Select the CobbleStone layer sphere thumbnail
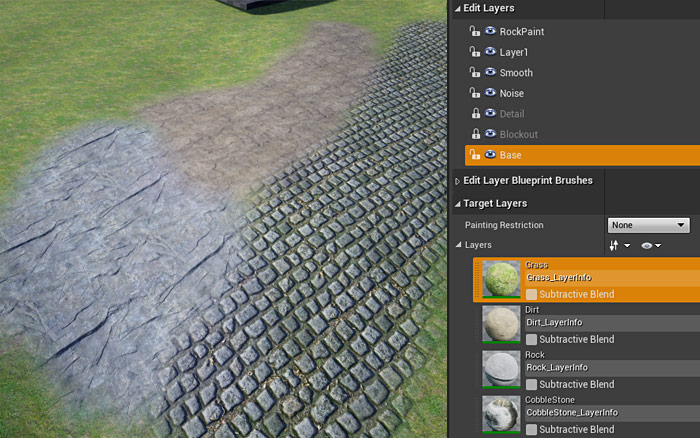Viewport: 700px width, 438px height. point(501,414)
